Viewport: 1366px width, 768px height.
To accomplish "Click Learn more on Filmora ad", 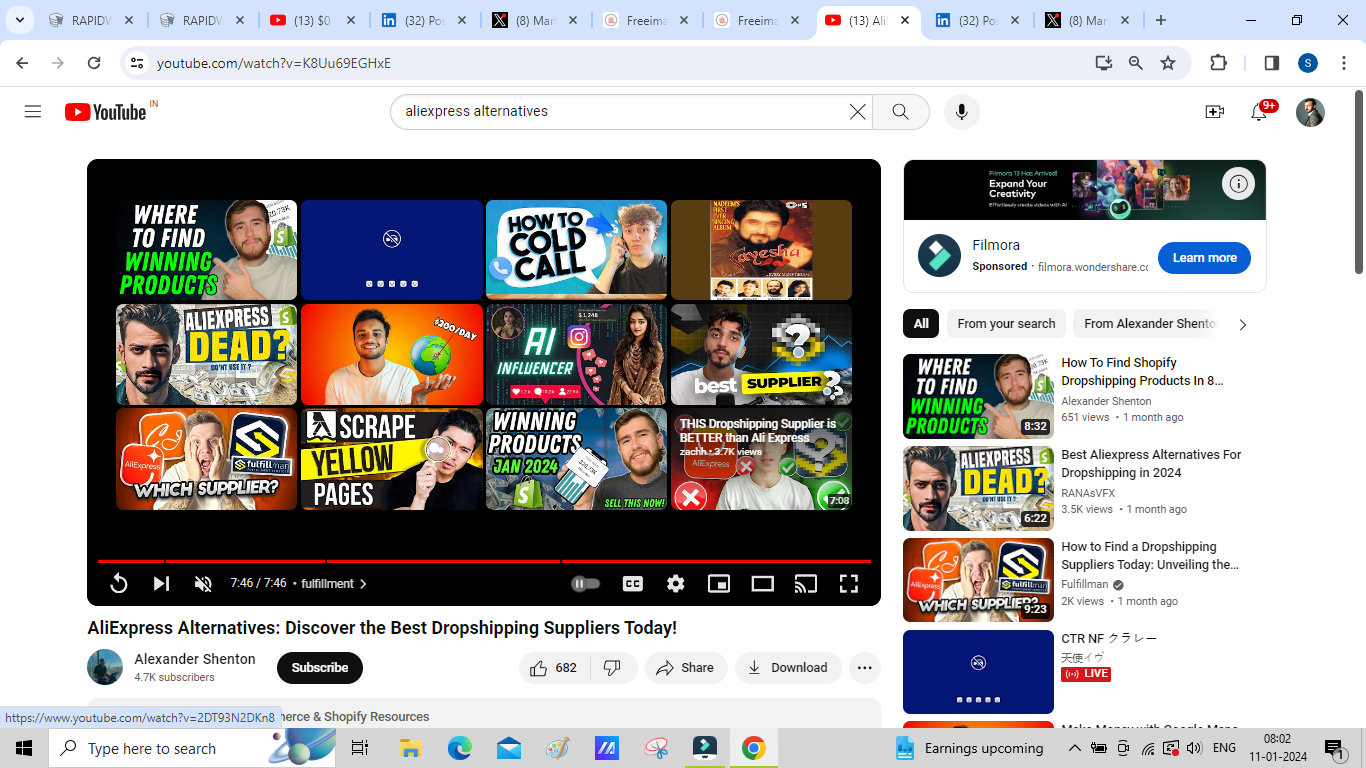I will pyautogui.click(x=1204, y=258).
